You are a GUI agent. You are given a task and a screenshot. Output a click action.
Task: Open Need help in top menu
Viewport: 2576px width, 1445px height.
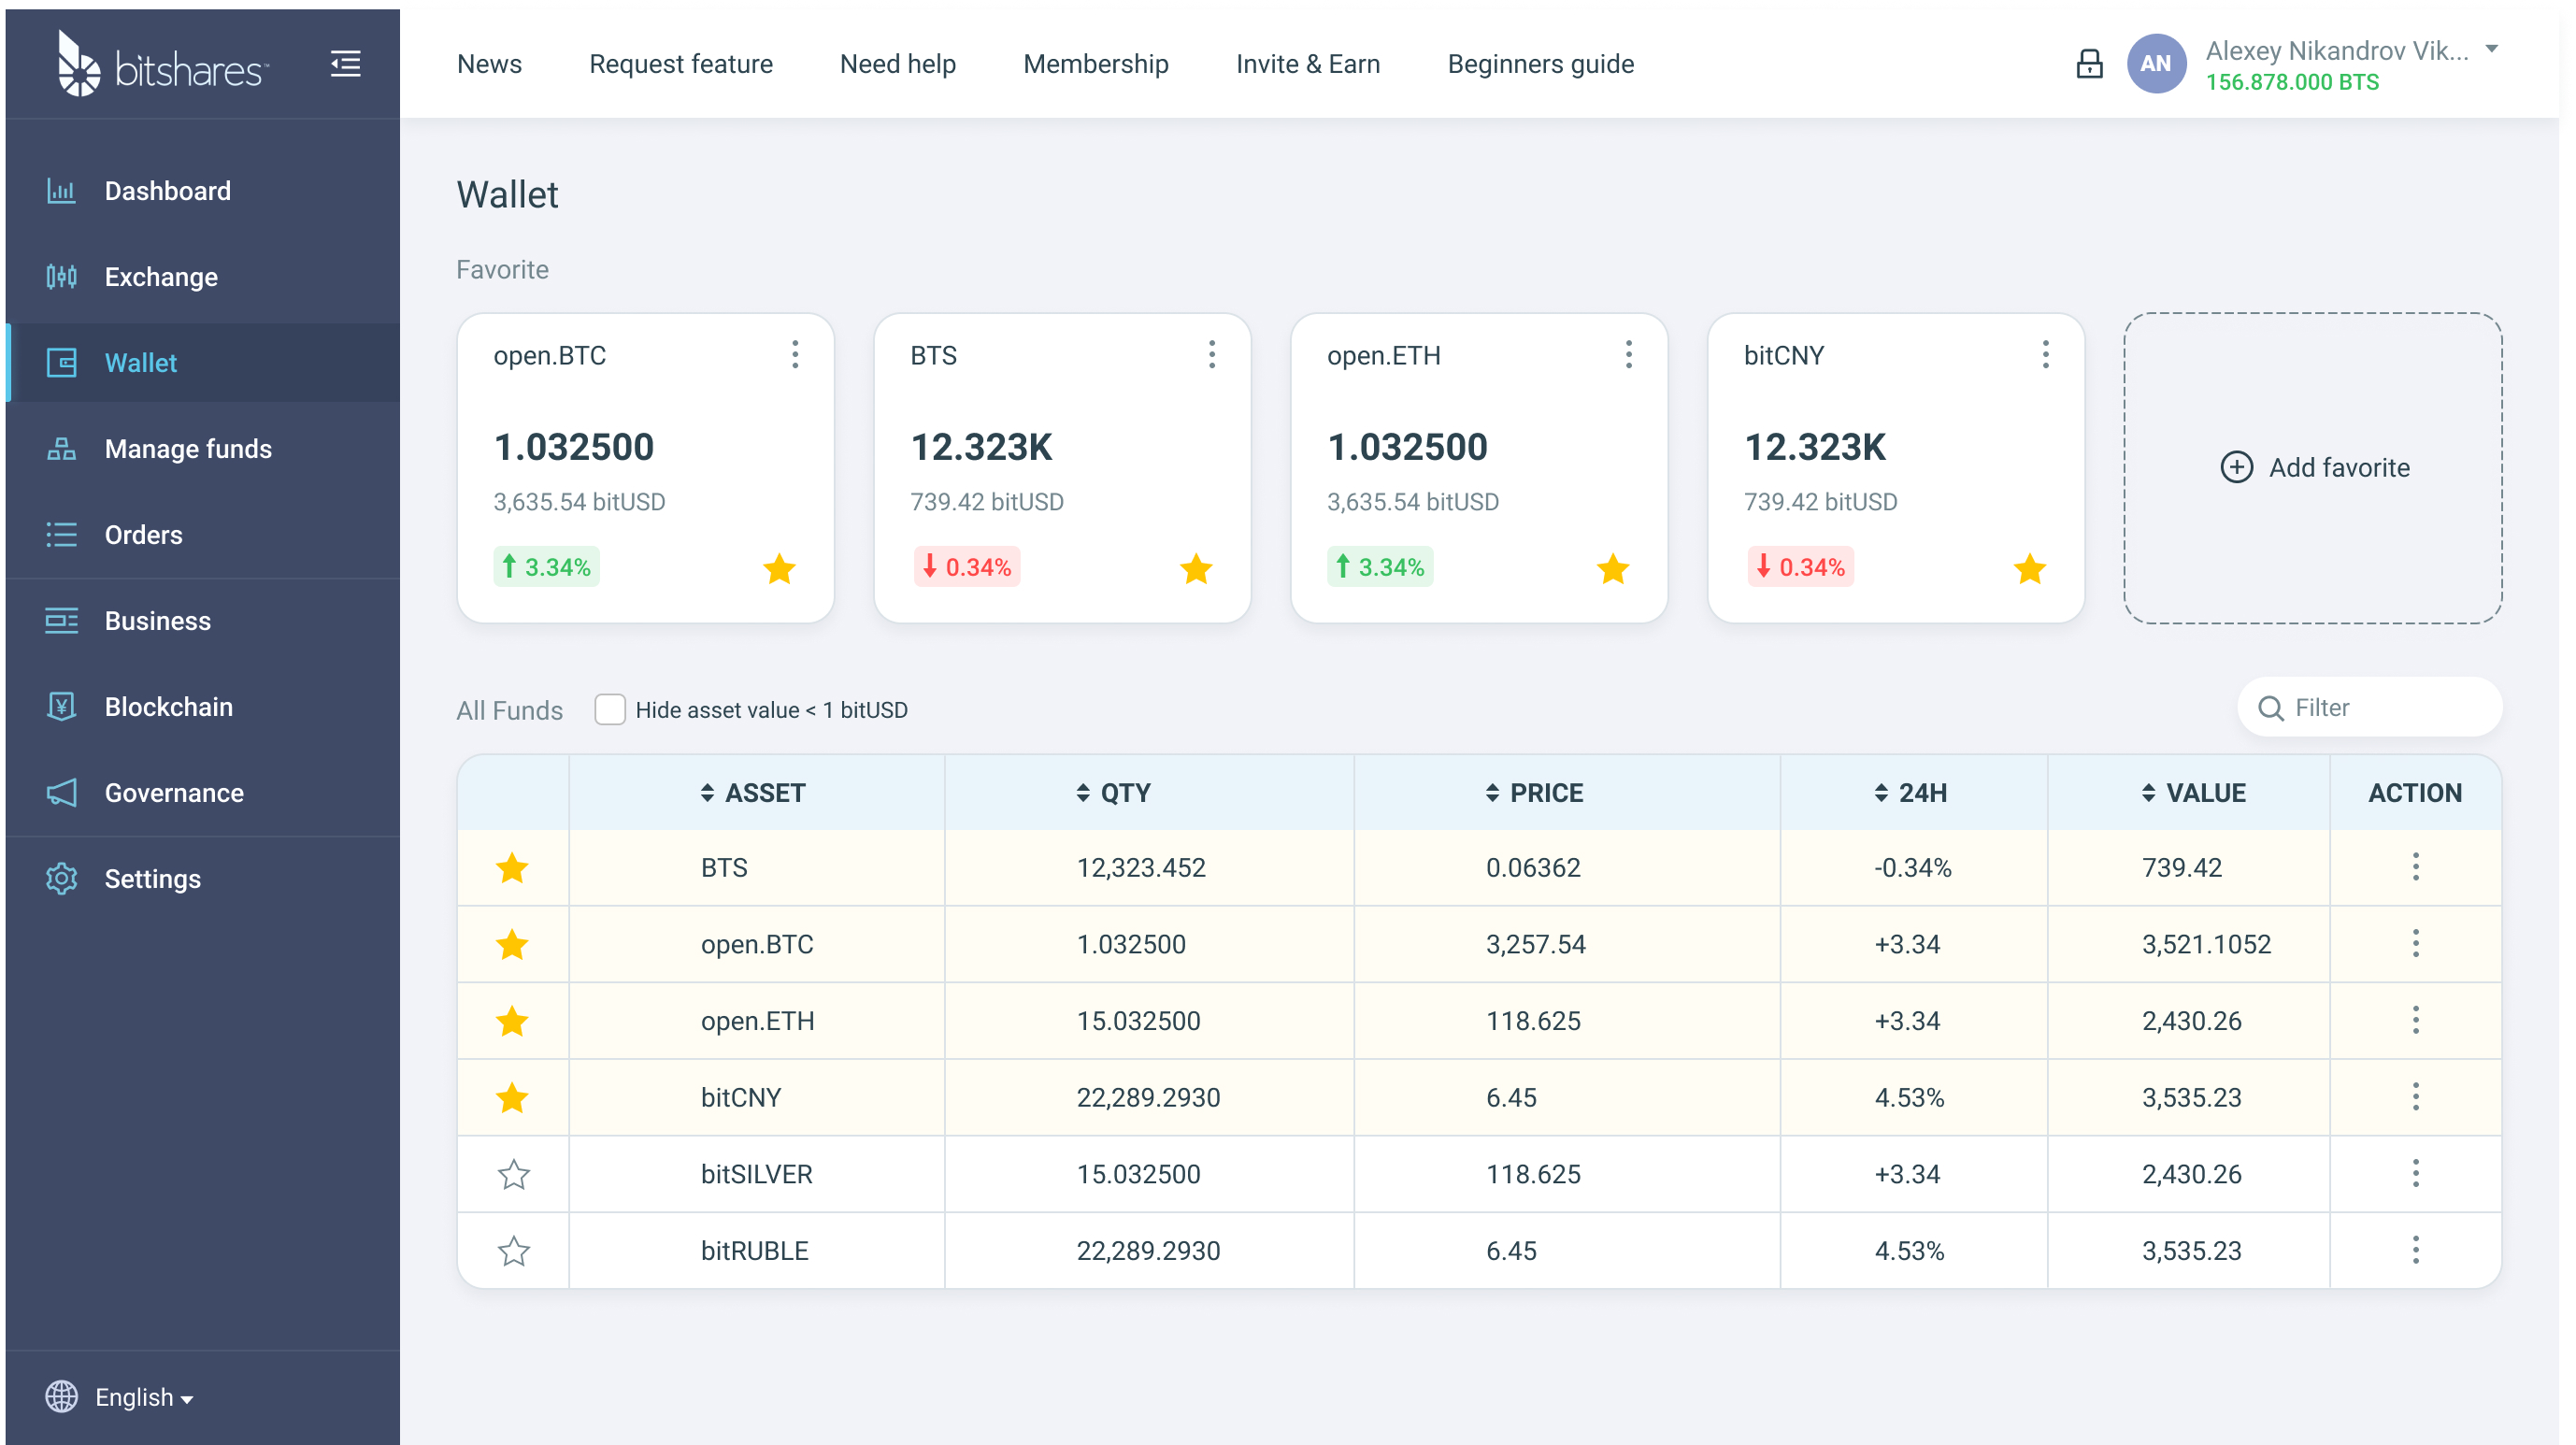coord(898,64)
